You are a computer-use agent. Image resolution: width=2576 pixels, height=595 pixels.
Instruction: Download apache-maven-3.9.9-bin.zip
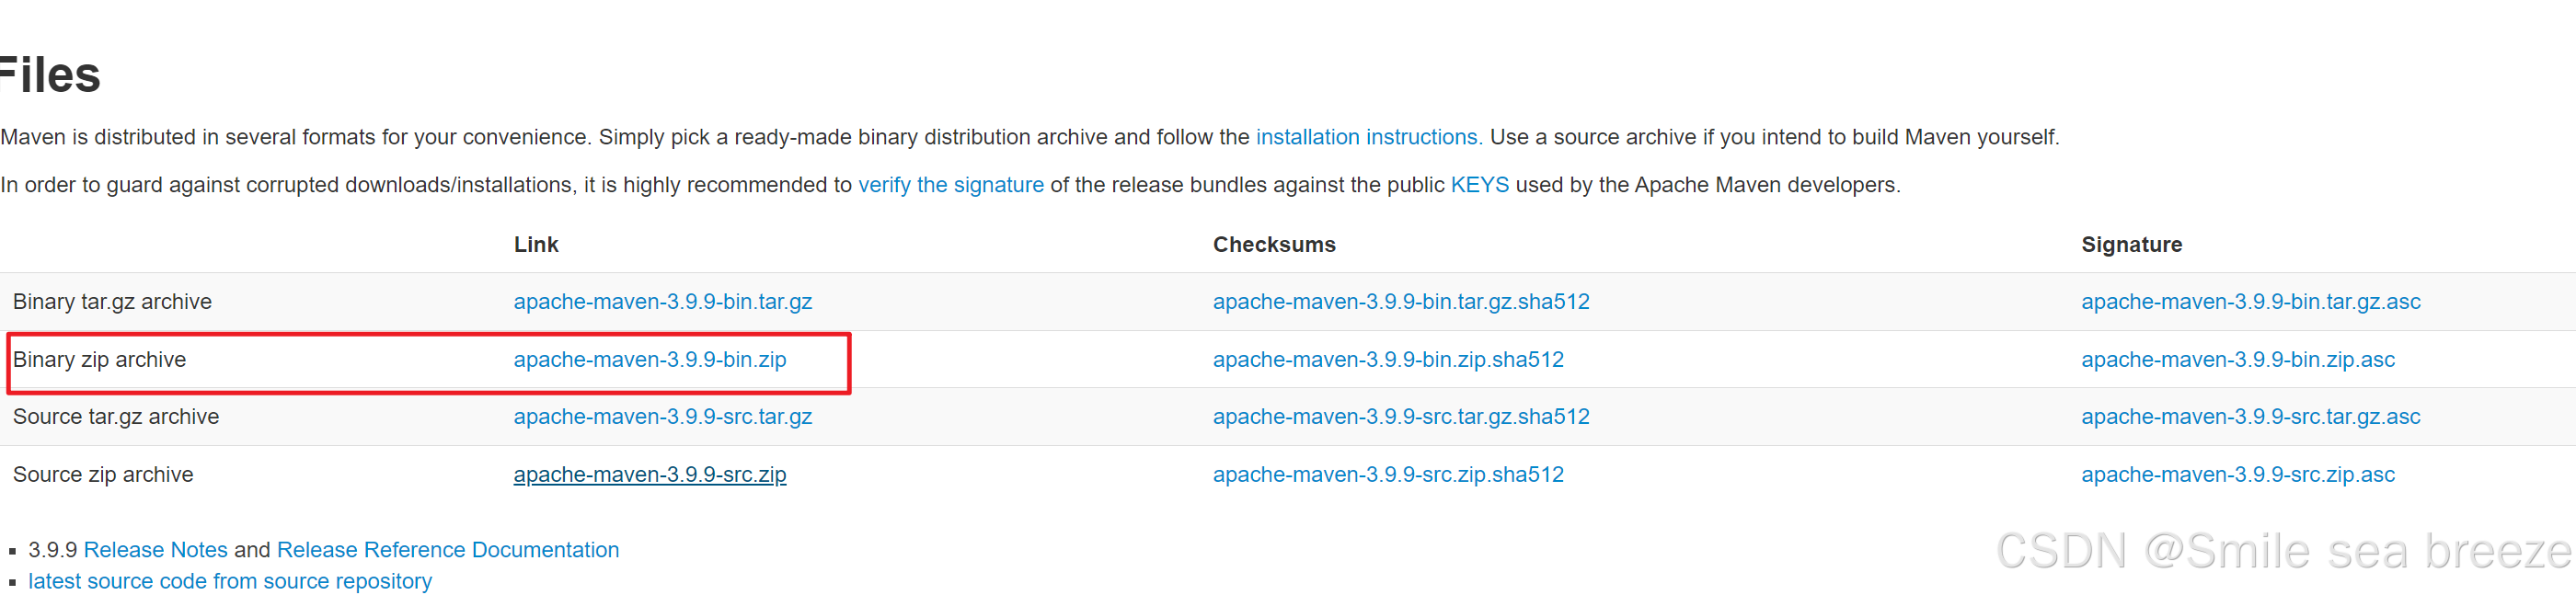(x=649, y=360)
